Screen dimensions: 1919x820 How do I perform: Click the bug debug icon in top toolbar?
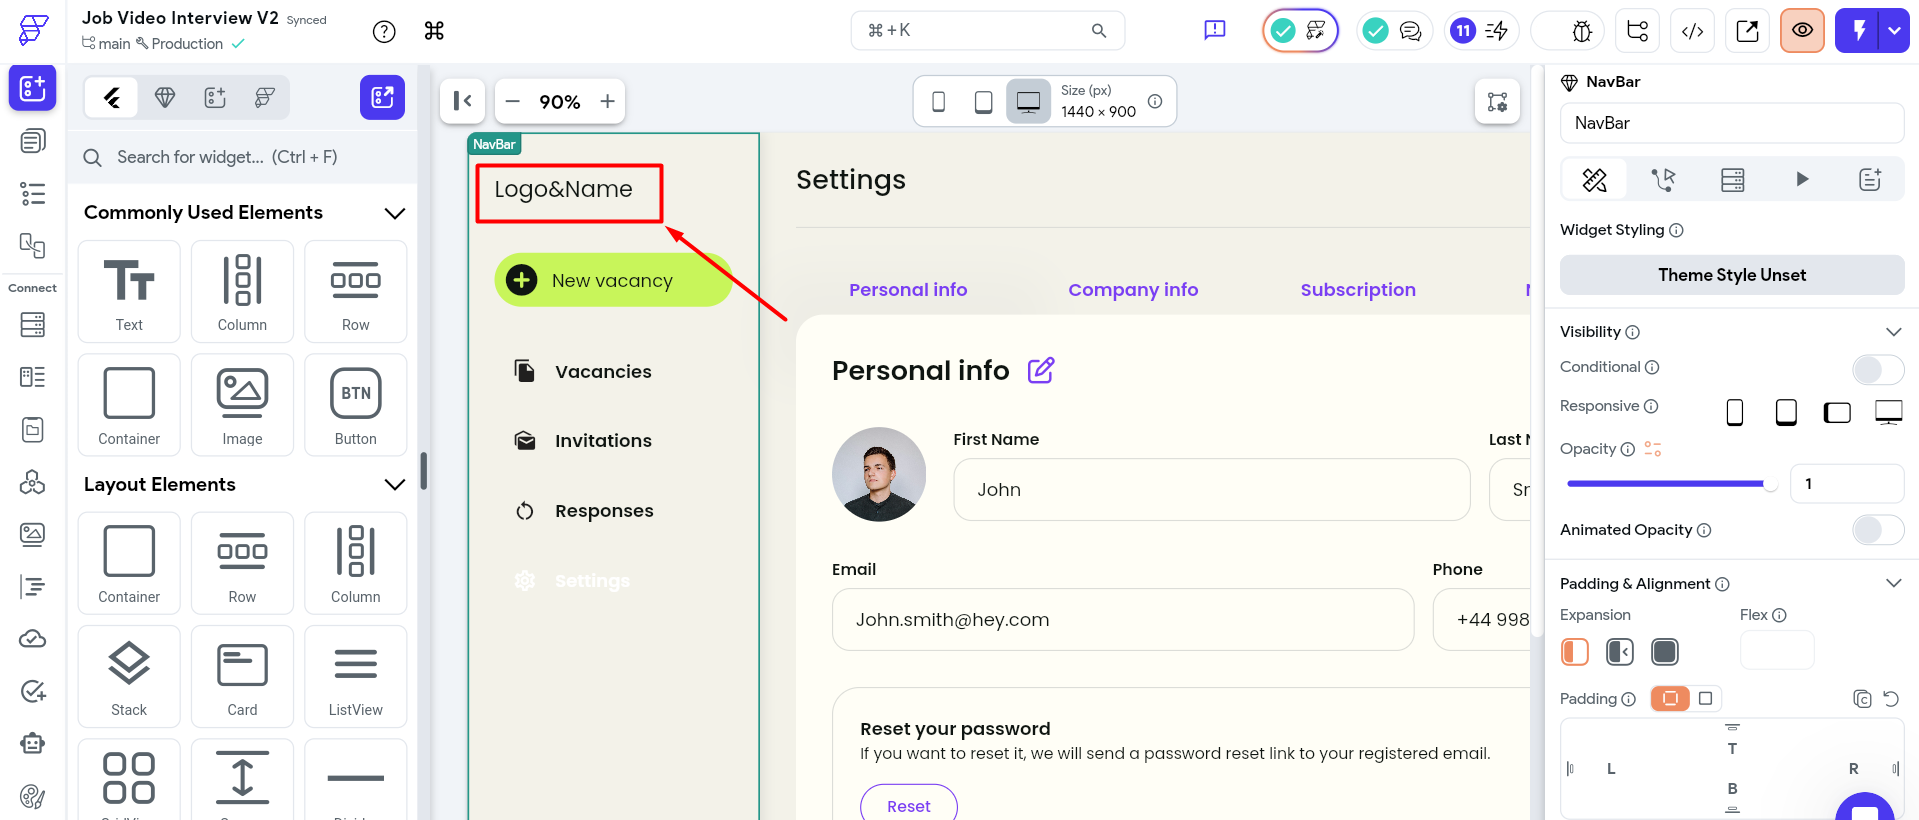coord(1581,31)
